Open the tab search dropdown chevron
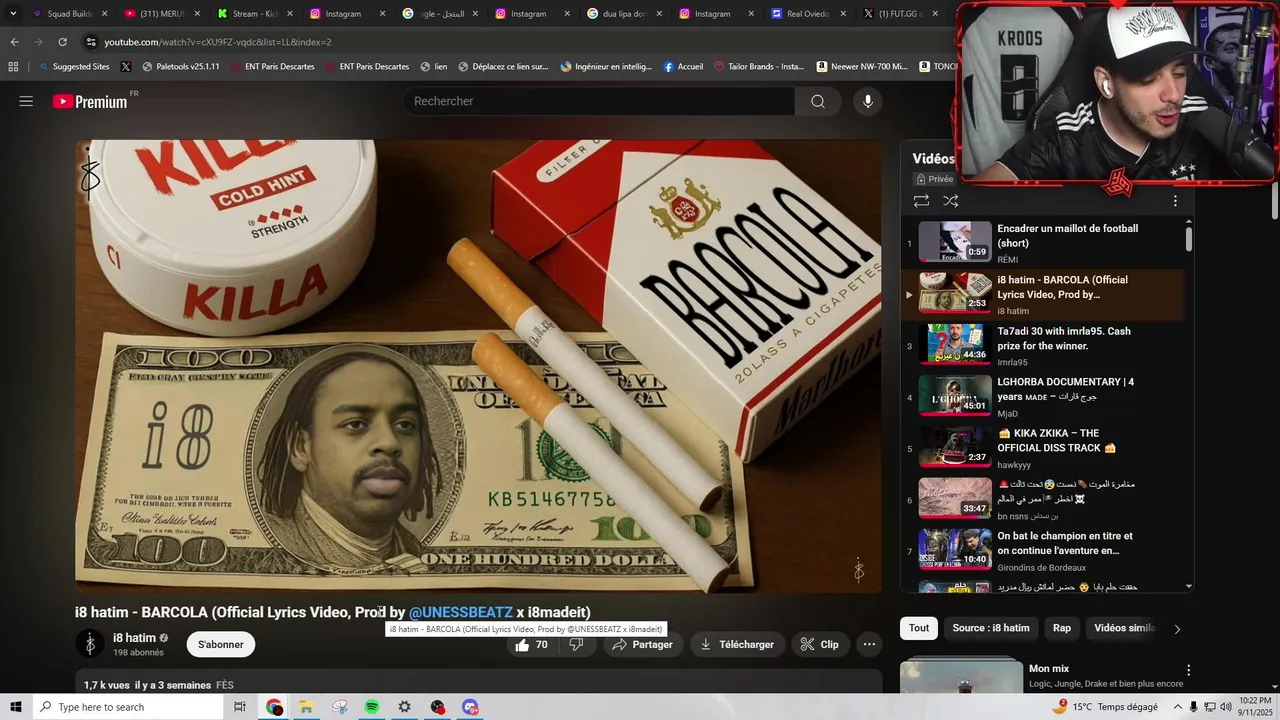 [13, 14]
